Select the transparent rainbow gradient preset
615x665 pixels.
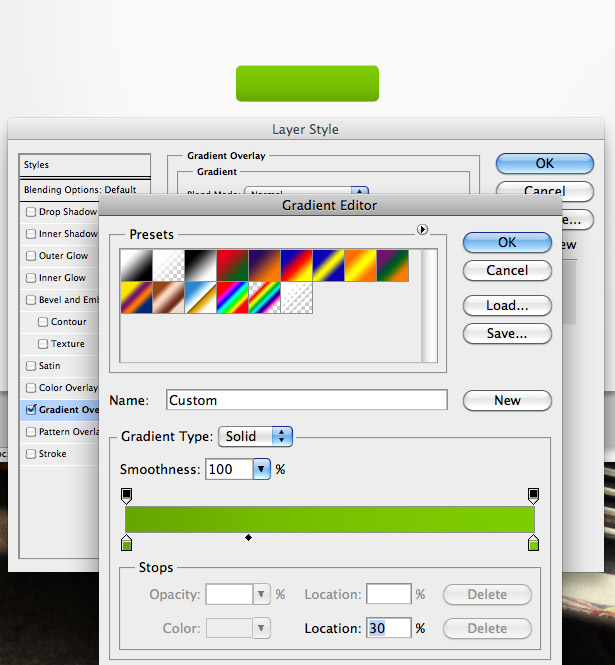pos(265,298)
